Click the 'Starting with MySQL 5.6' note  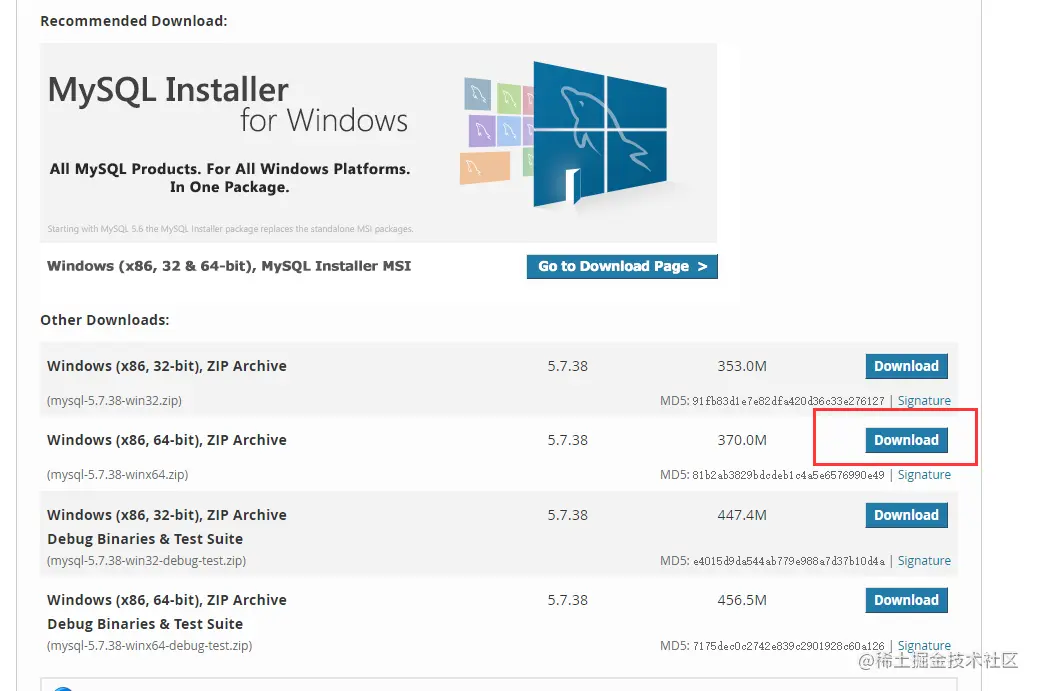click(x=230, y=229)
